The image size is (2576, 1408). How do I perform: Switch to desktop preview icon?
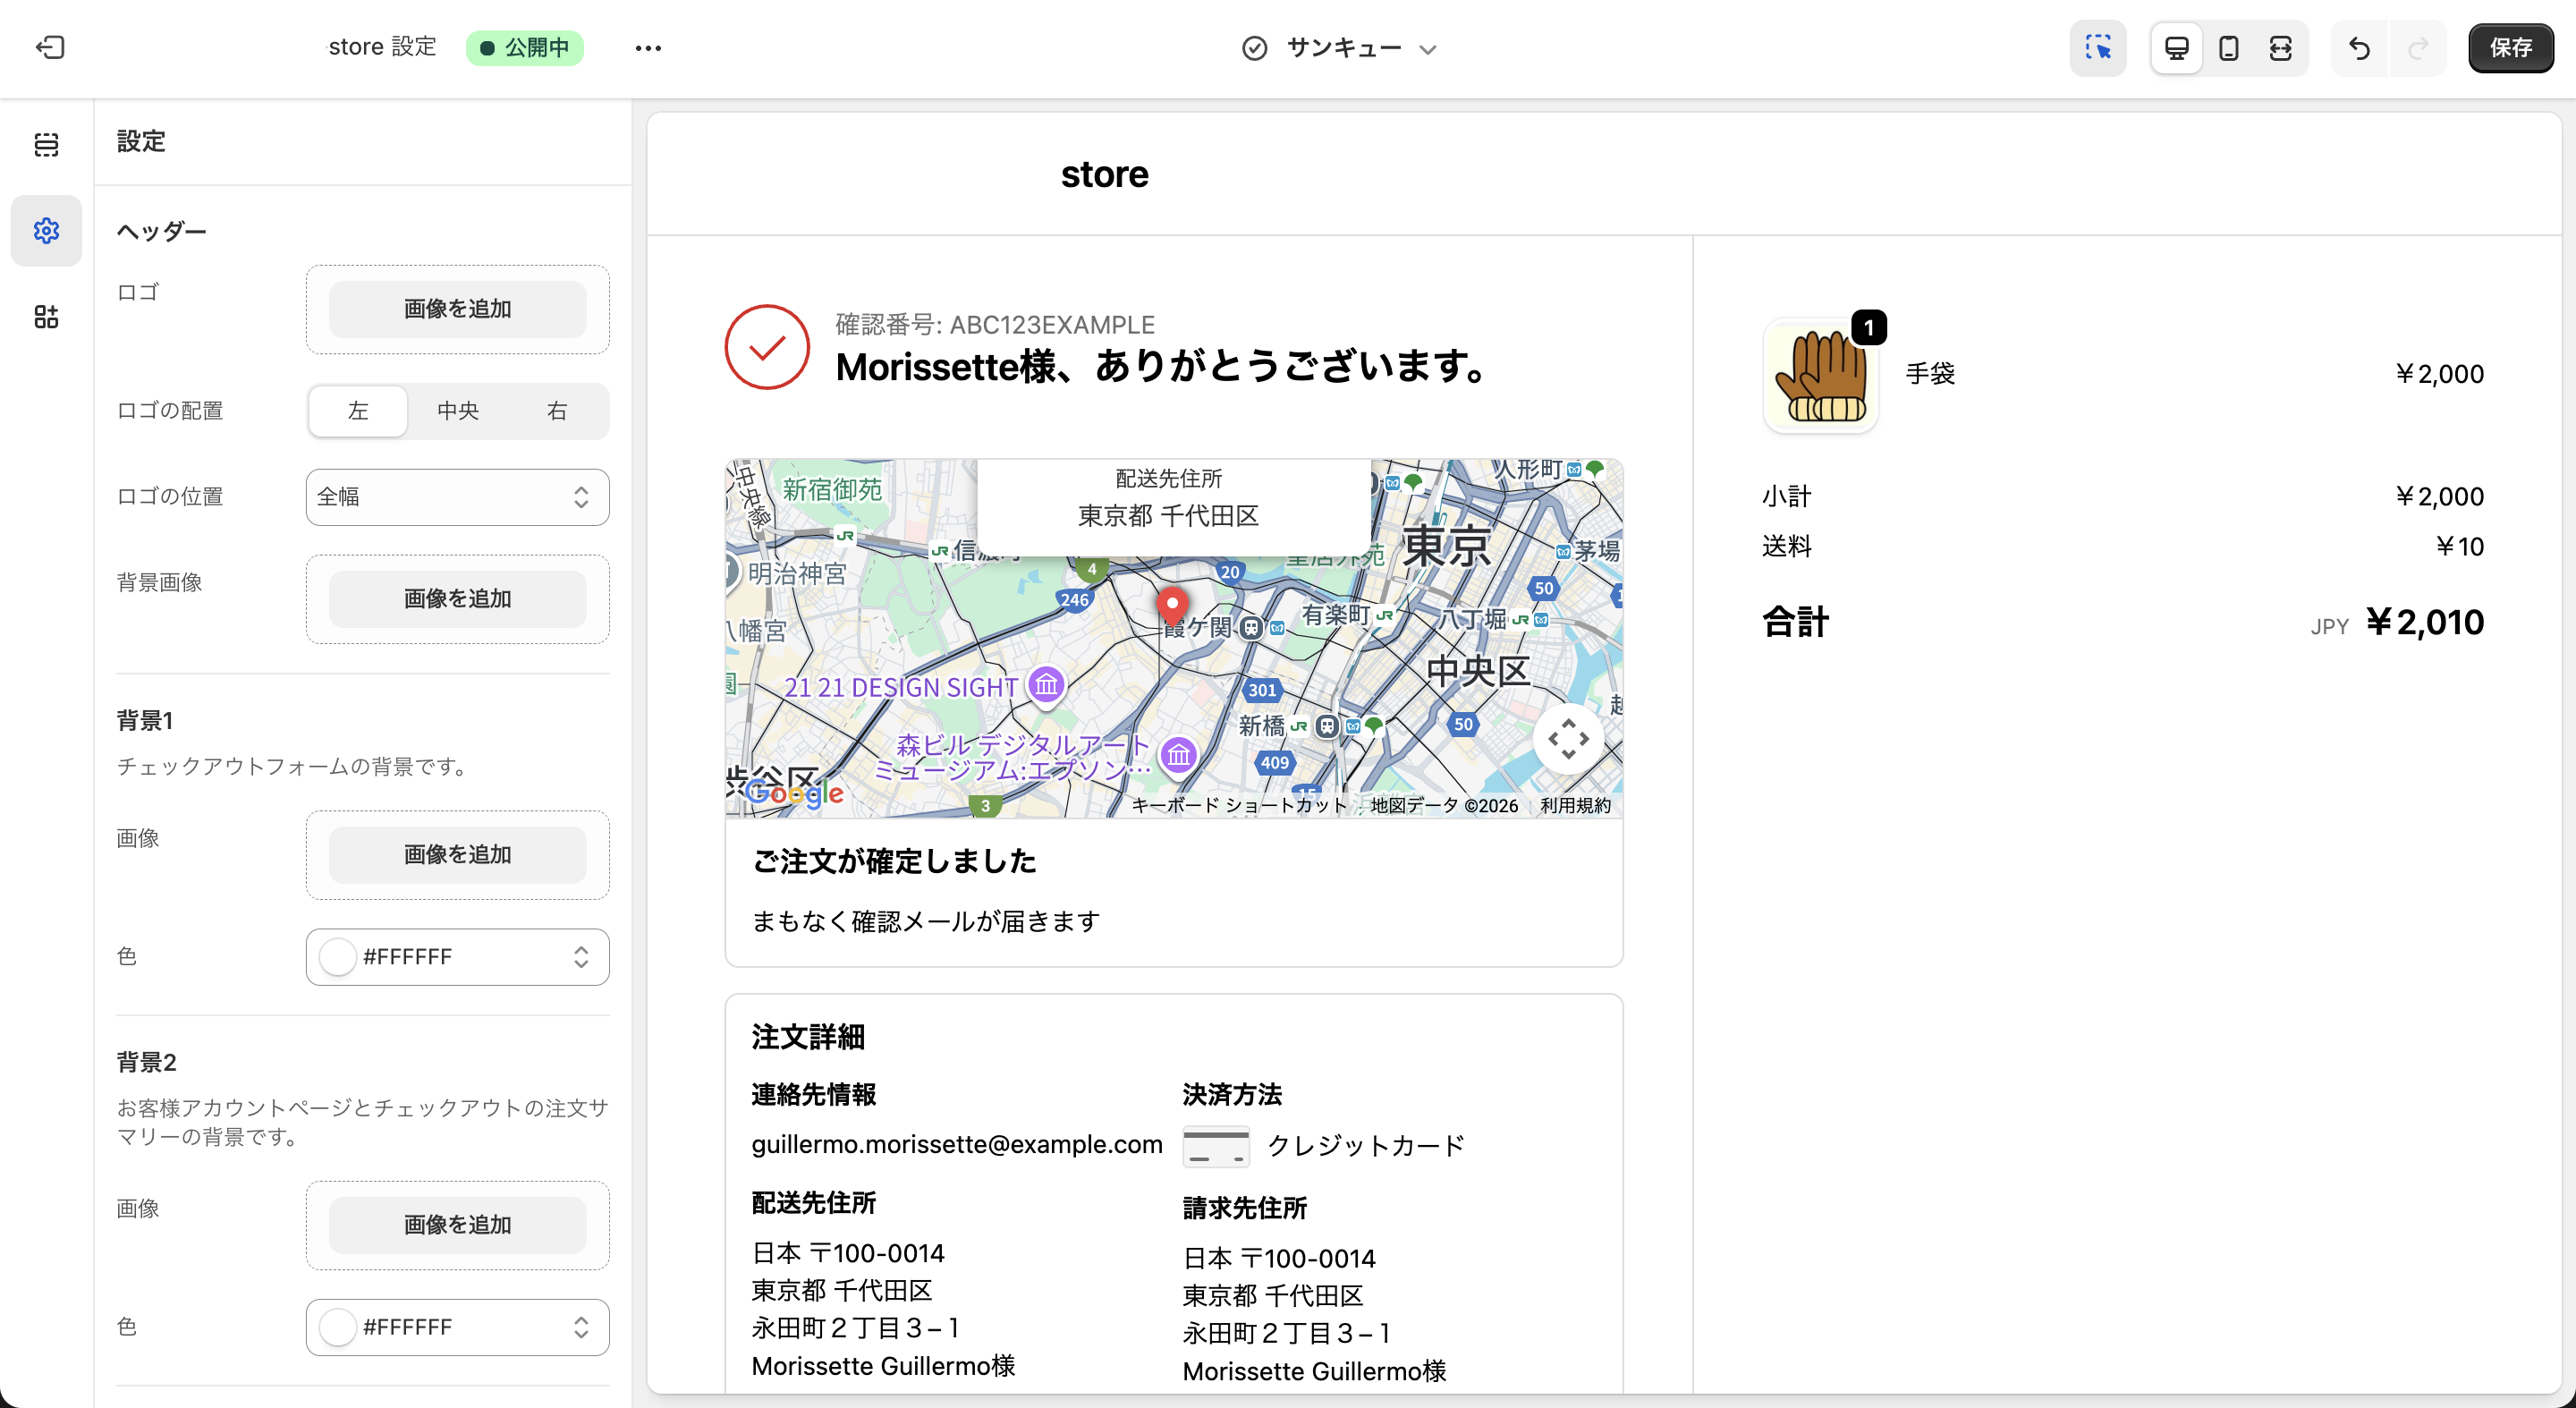(2176, 47)
